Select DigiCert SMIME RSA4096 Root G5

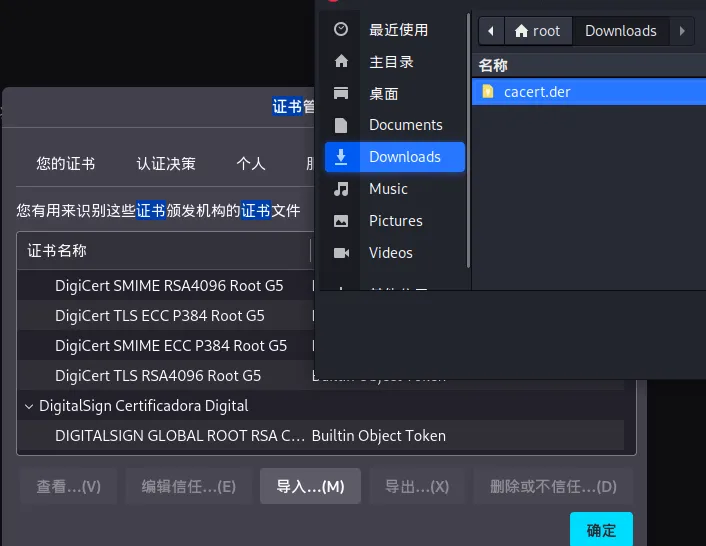click(x=169, y=286)
